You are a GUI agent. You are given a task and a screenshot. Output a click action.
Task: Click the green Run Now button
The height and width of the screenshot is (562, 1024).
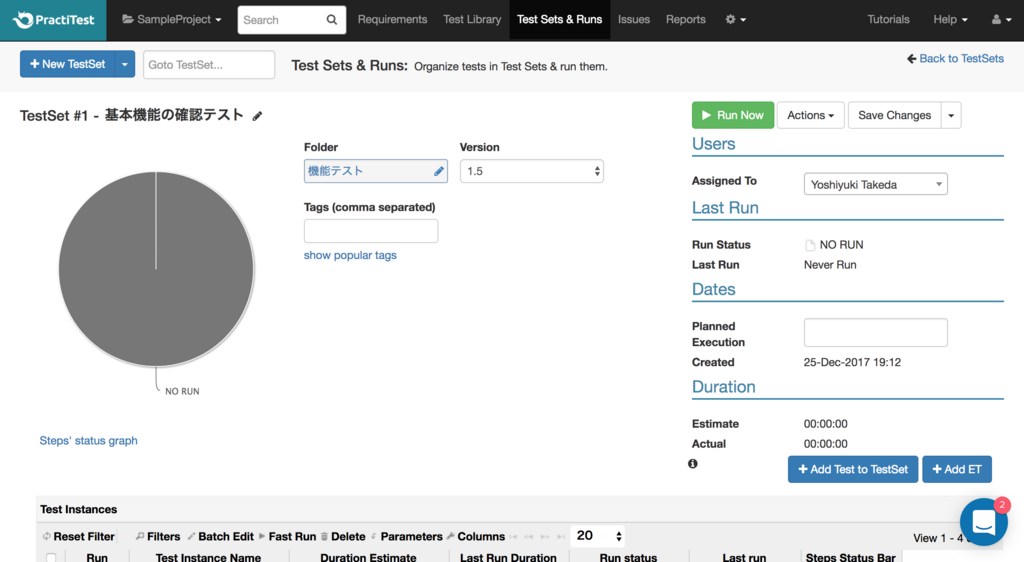[x=733, y=115]
